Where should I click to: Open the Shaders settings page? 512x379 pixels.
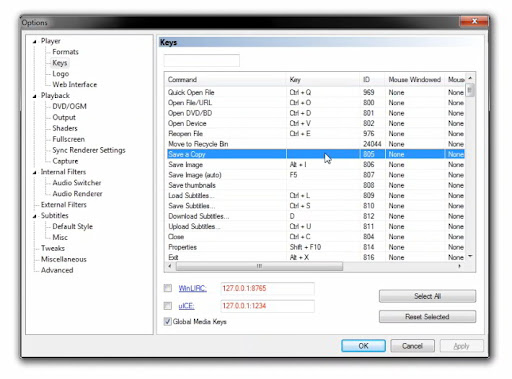(x=65, y=128)
